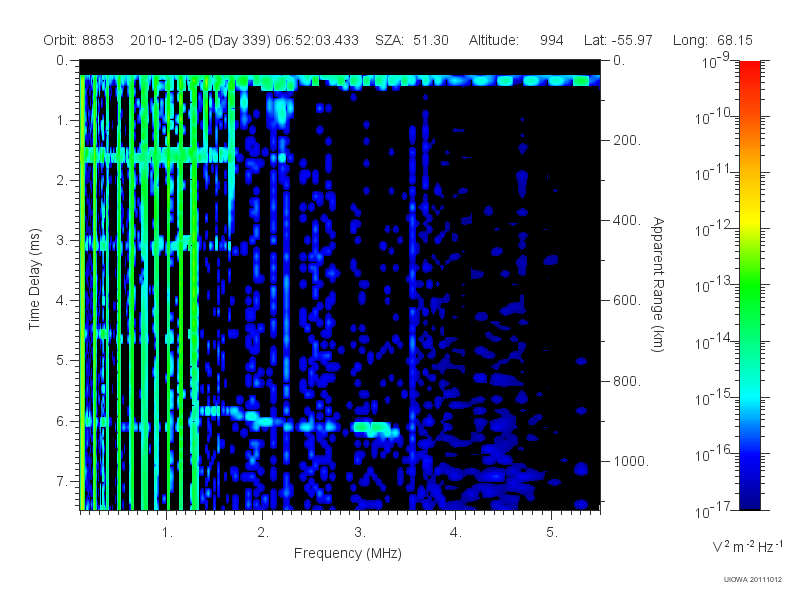Screen dimensions: 800x600
Task: Click the timestamp '06:52:03.433'
Action: (x=317, y=40)
